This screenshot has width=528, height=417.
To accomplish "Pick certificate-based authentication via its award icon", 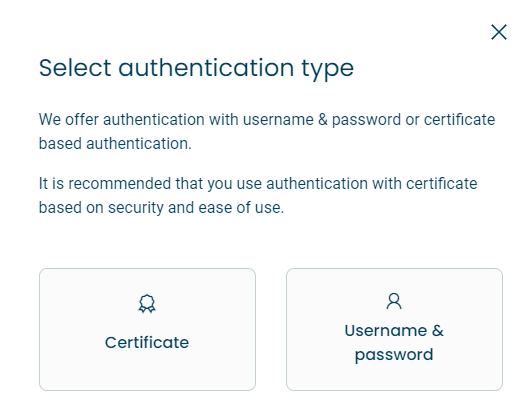I will pos(147,304).
